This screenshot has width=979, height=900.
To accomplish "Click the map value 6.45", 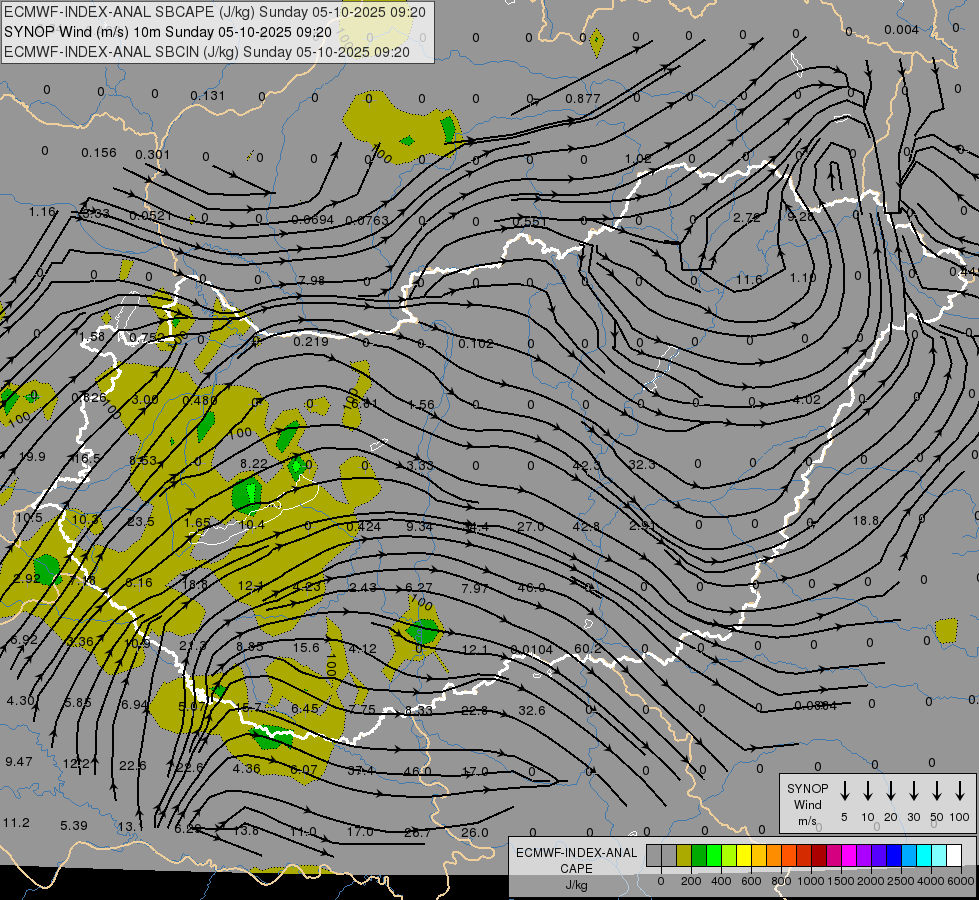I will click(x=305, y=709).
